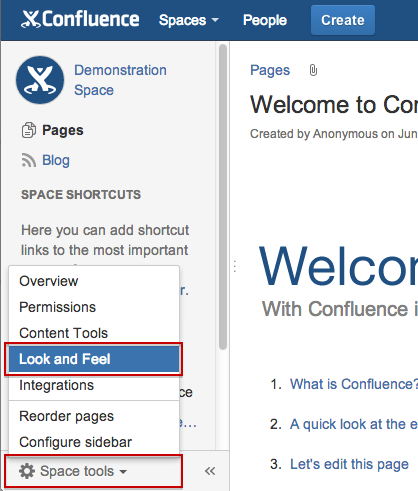Viewport: 418px width, 491px height.
Task: Choose Configure sidebar option
Action: click(x=94, y=442)
